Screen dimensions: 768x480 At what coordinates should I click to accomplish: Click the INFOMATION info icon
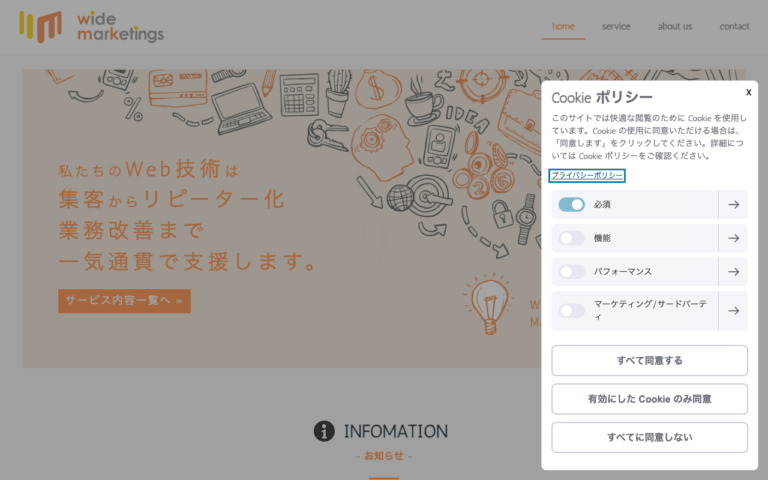point(324,431)
